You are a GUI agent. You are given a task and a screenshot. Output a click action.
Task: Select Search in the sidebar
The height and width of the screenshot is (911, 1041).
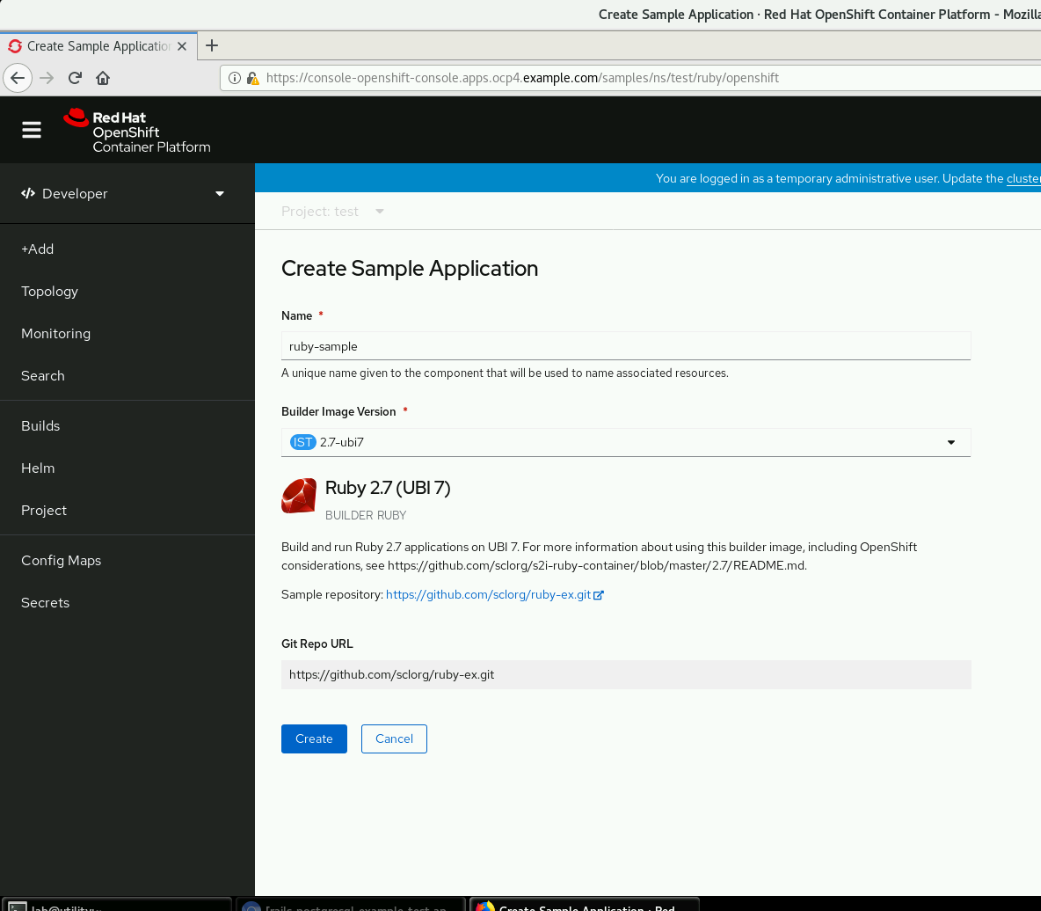(x=43, y=376)
